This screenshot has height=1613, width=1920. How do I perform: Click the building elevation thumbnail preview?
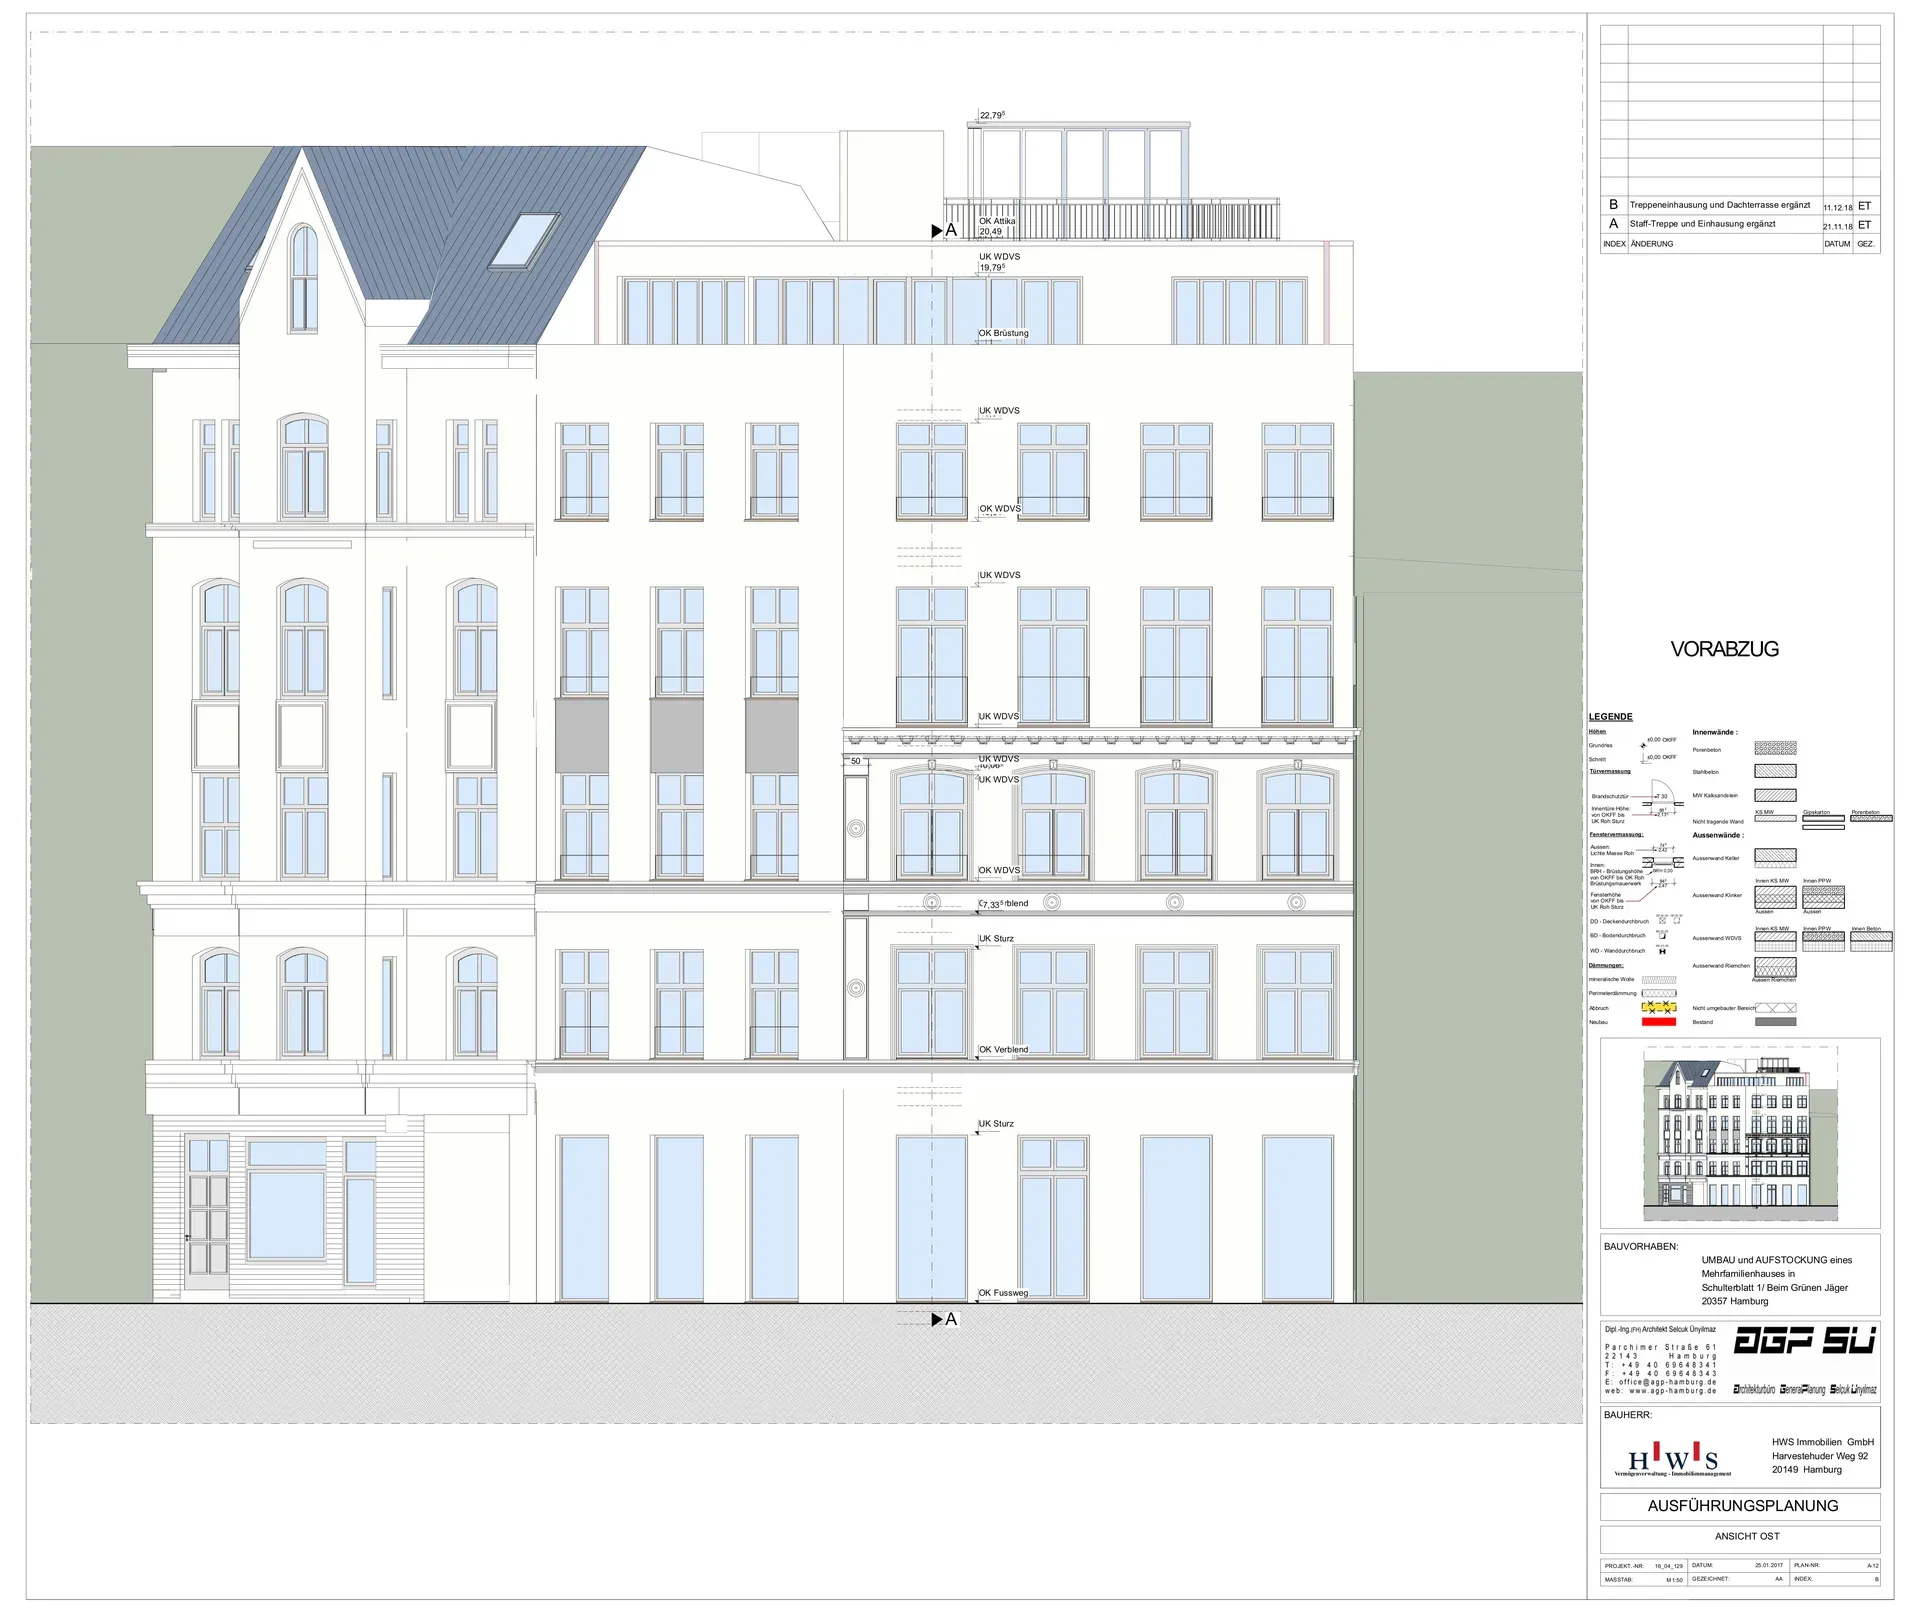[1740, 1133]
